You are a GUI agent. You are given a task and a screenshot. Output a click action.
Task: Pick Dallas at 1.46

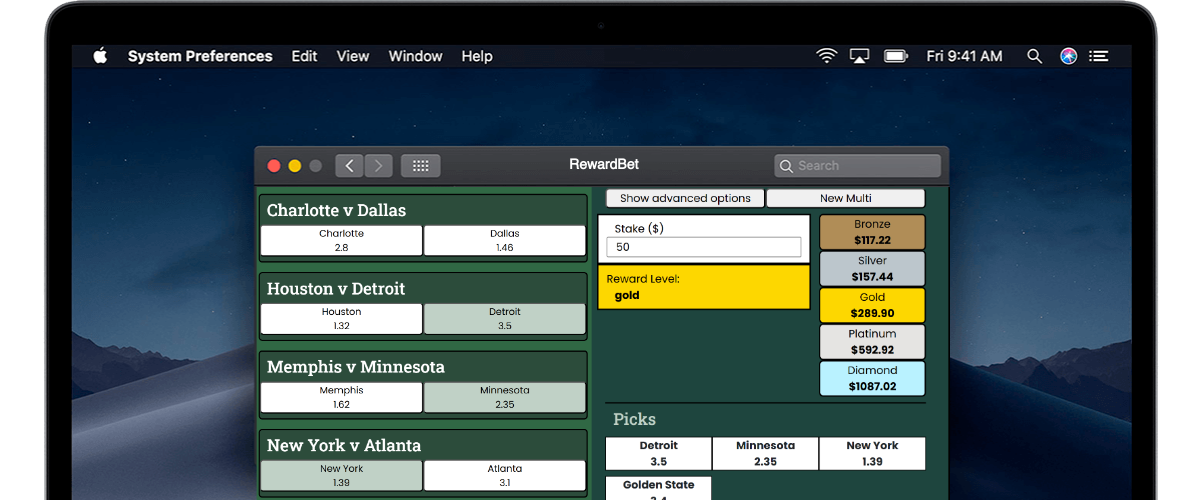coord(505,240)
